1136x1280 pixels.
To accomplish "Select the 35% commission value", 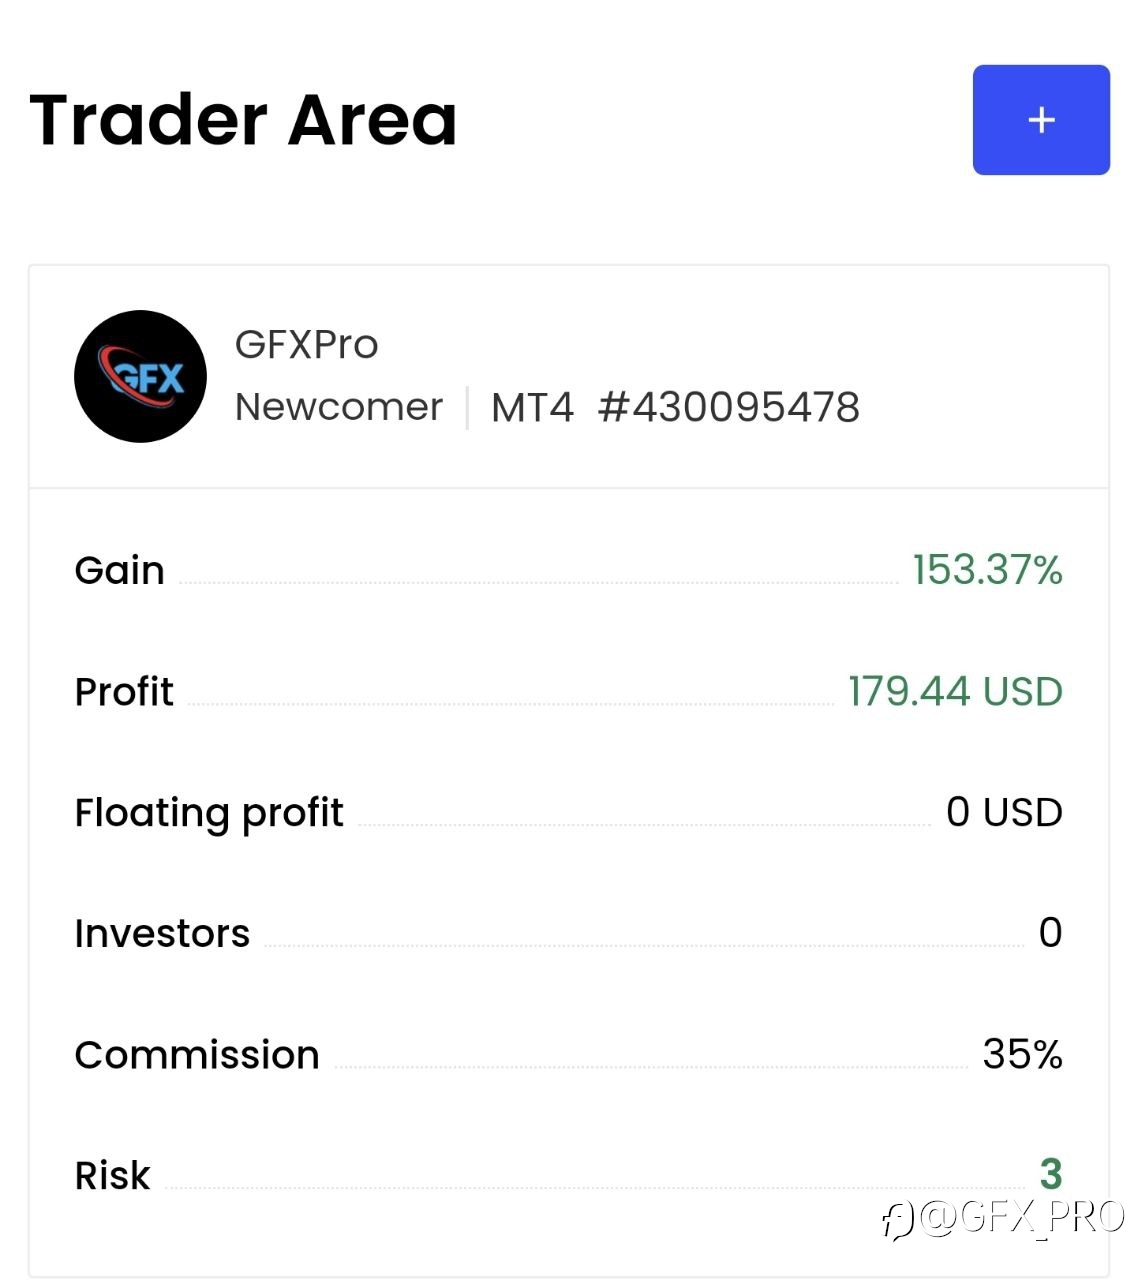I will (1022, 1054).
